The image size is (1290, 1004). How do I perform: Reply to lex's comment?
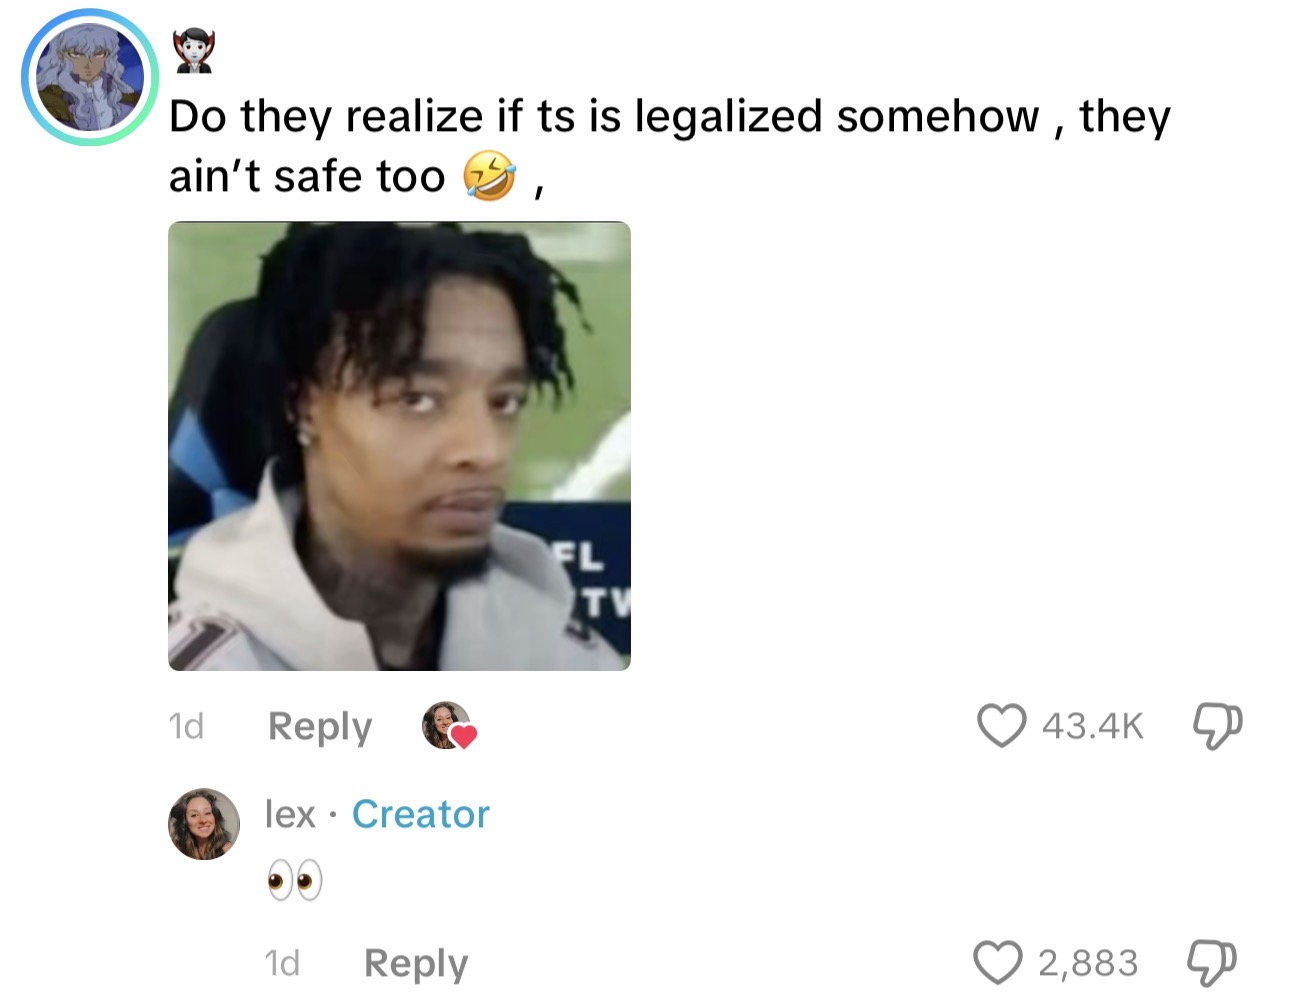pos(416,963)
